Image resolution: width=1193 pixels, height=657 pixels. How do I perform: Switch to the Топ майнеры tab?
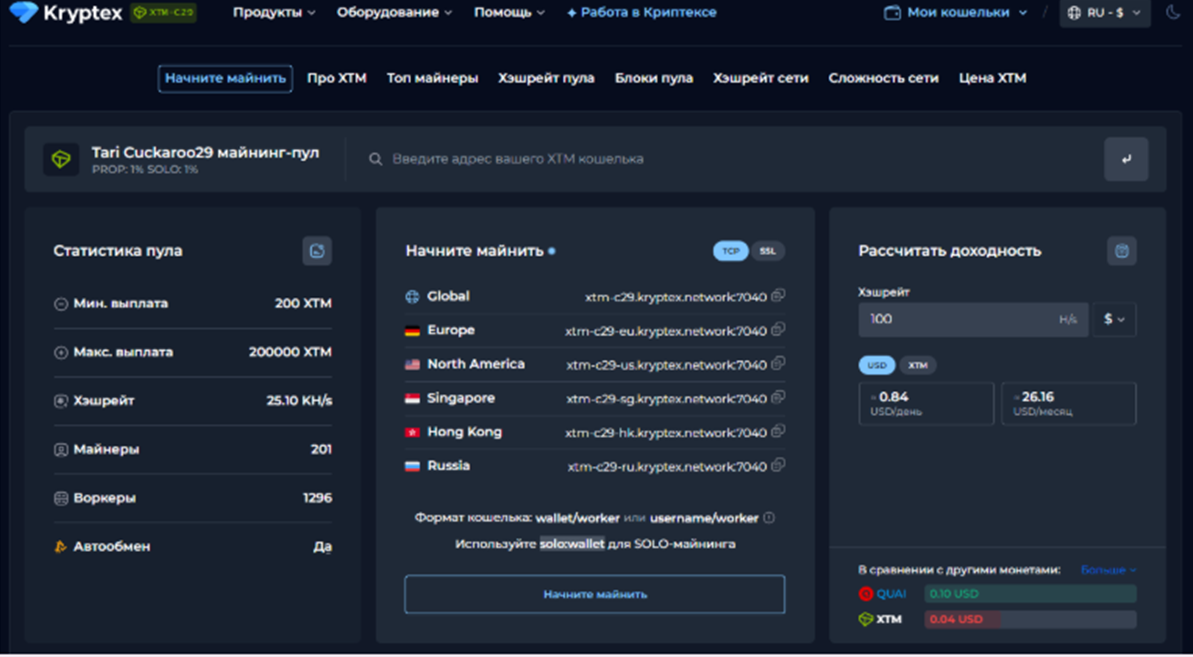coord(432,78)
